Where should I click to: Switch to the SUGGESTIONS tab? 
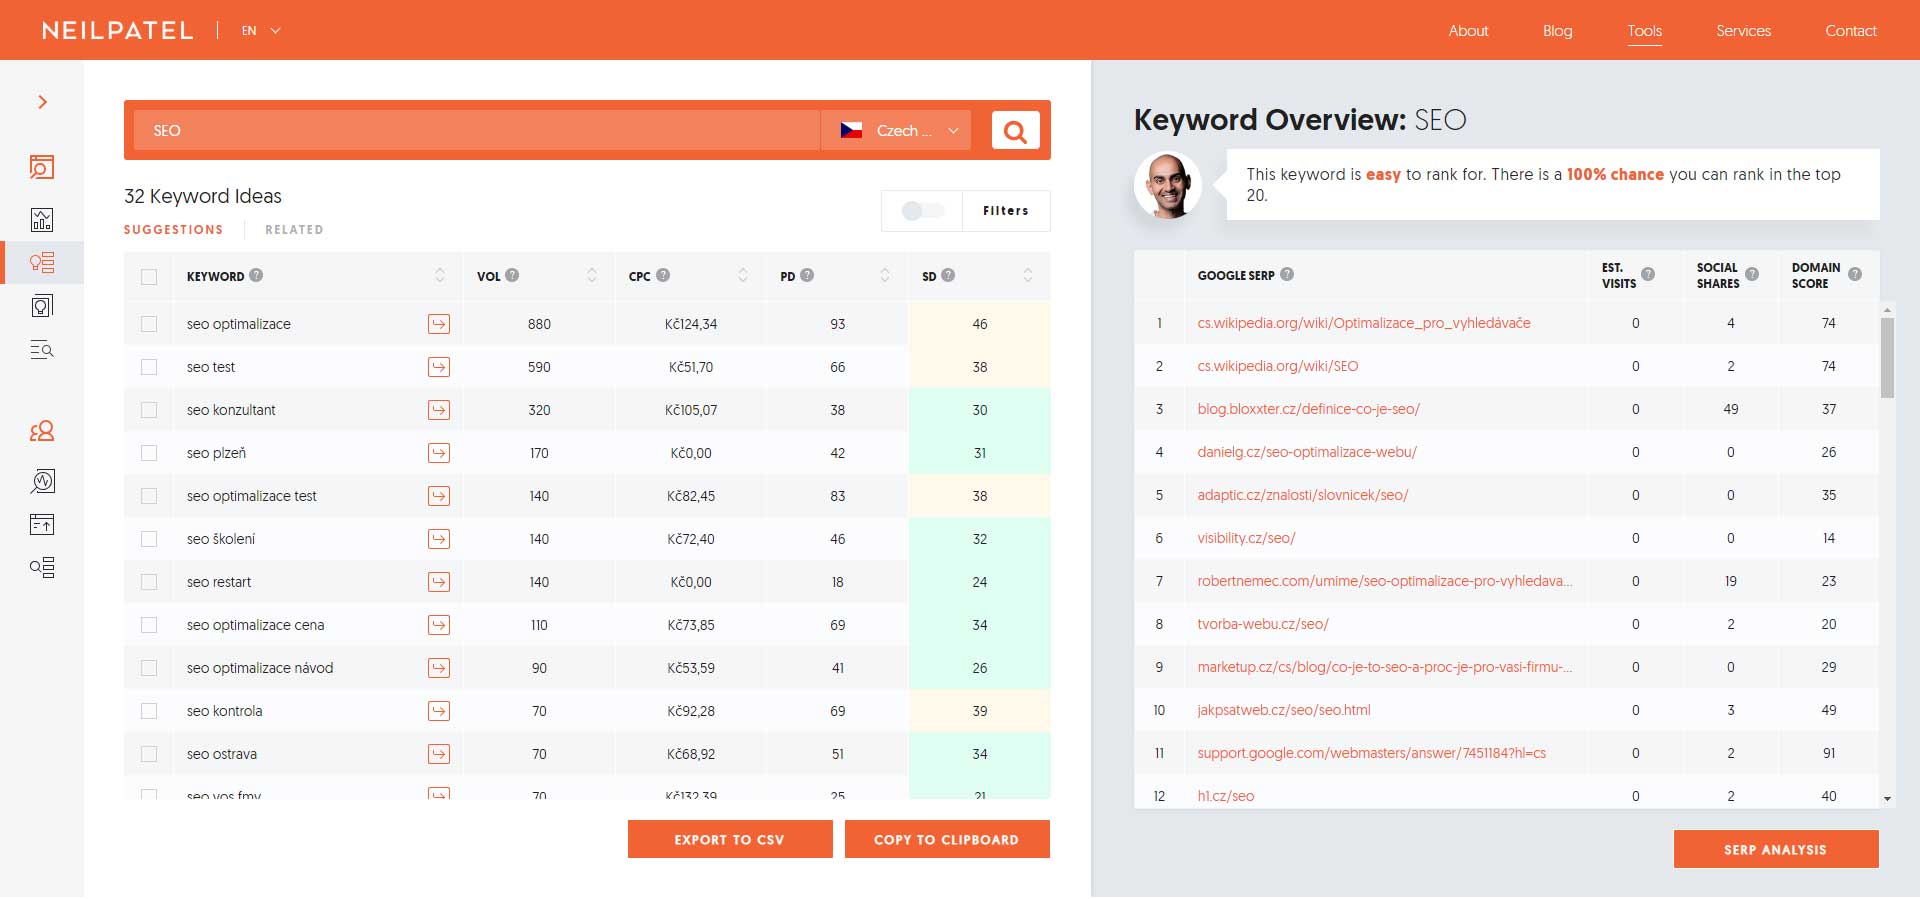174,230
